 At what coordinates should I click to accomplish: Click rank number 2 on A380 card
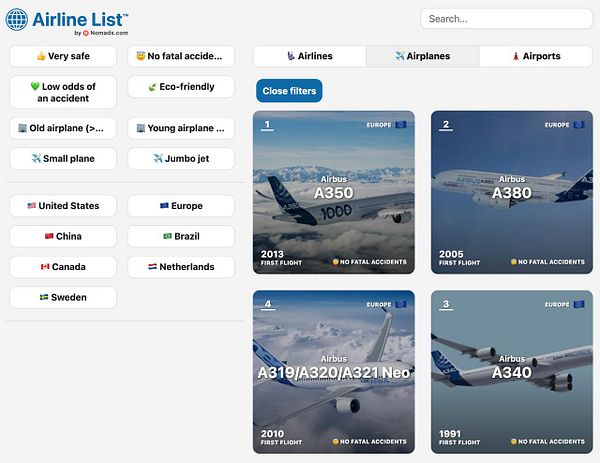(446, 125)
